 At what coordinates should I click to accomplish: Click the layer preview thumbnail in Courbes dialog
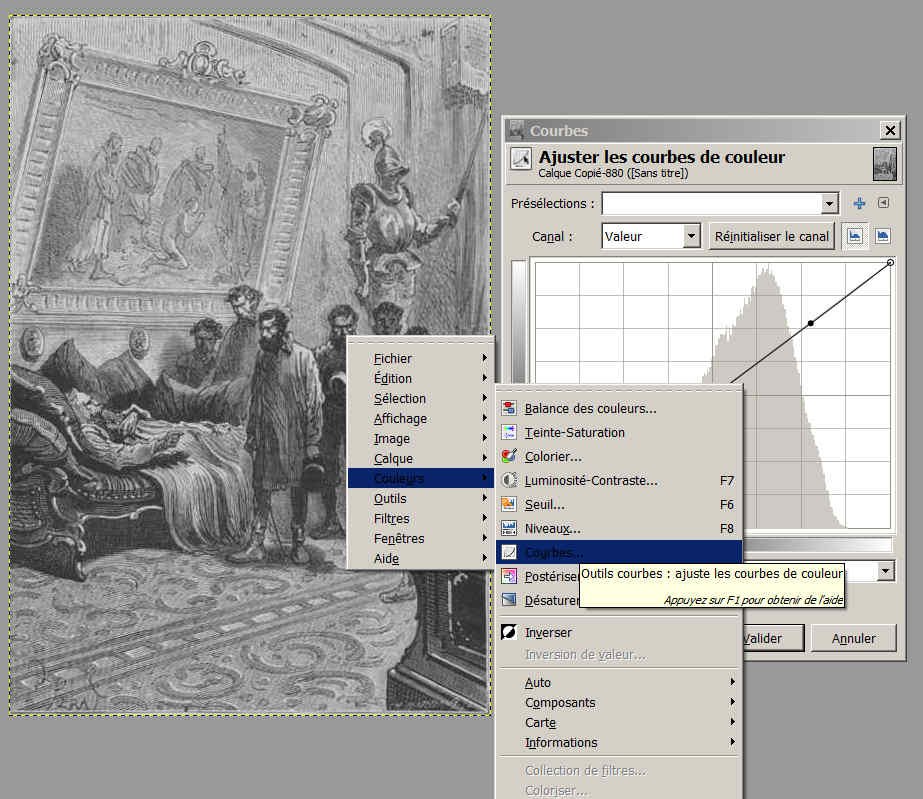tap(884, 163)
